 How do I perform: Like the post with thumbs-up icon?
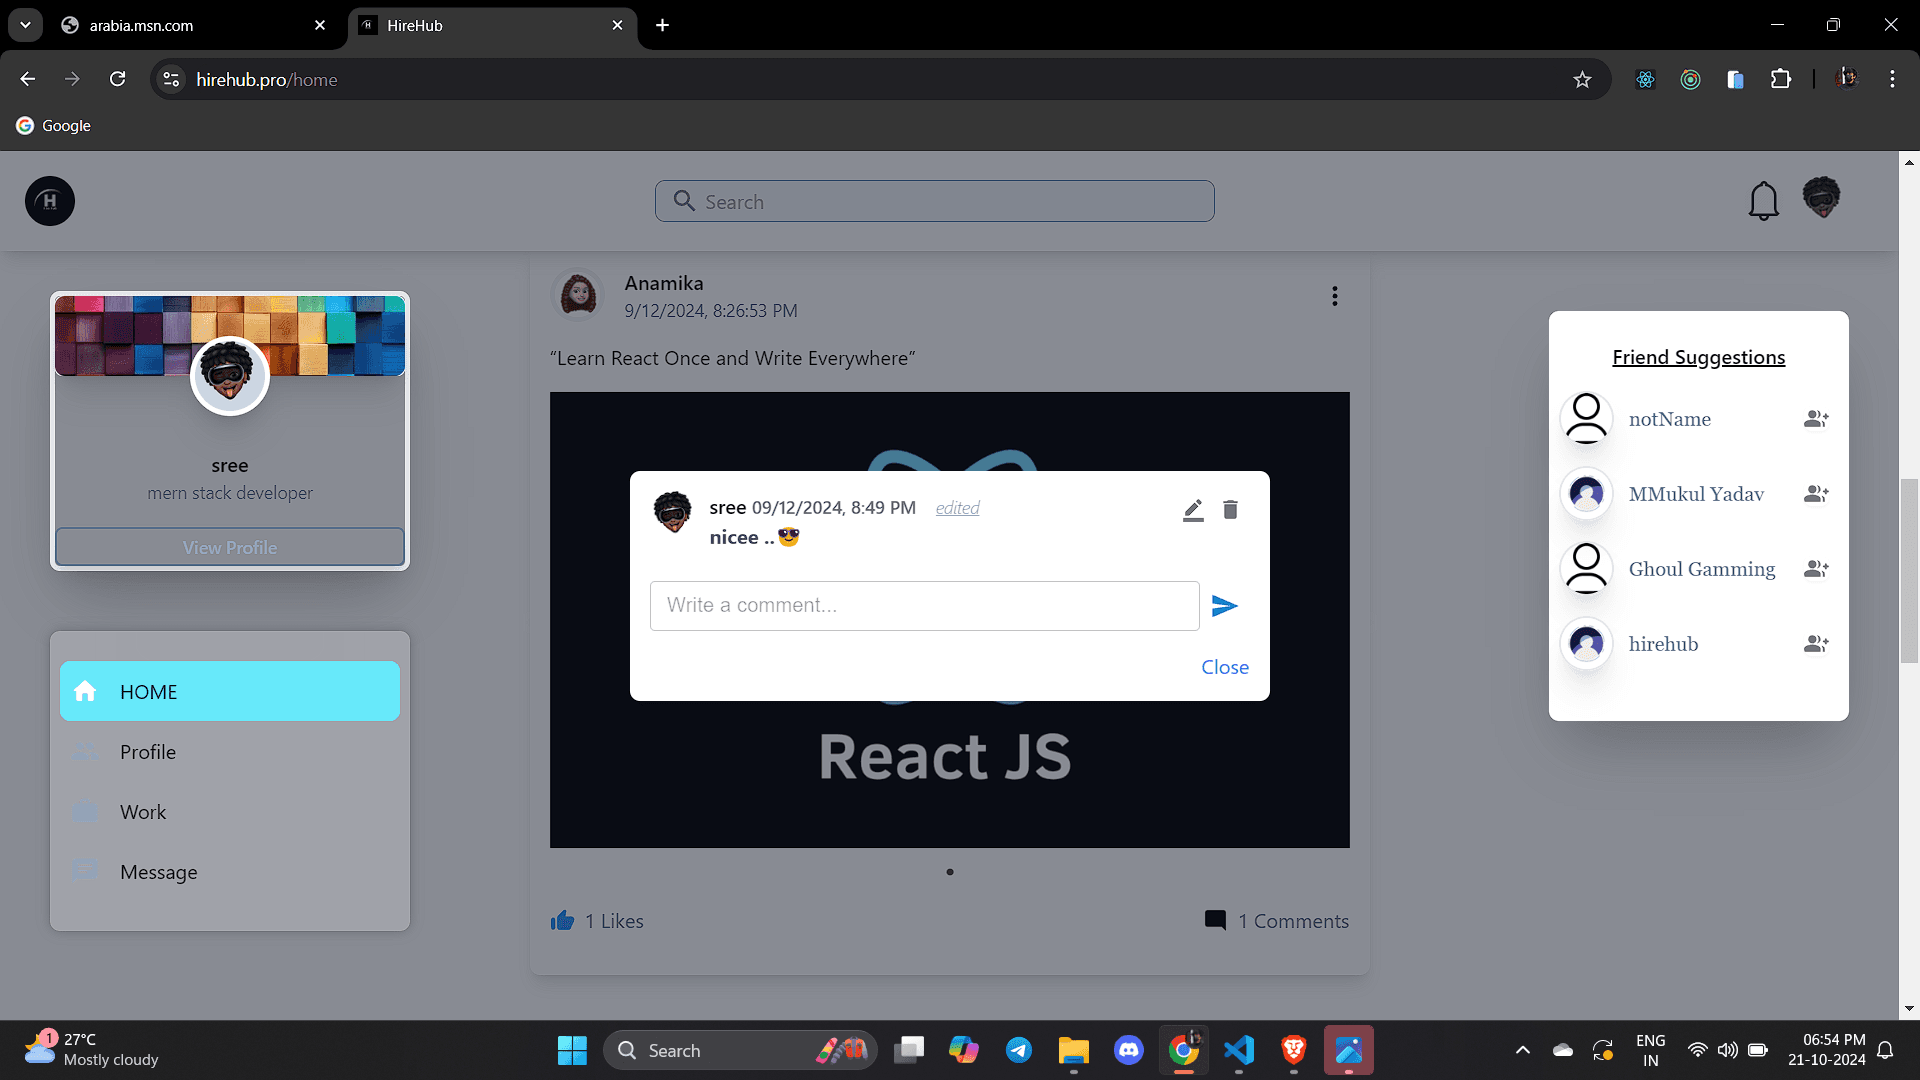pyautogui.click(x=562, y=920)
